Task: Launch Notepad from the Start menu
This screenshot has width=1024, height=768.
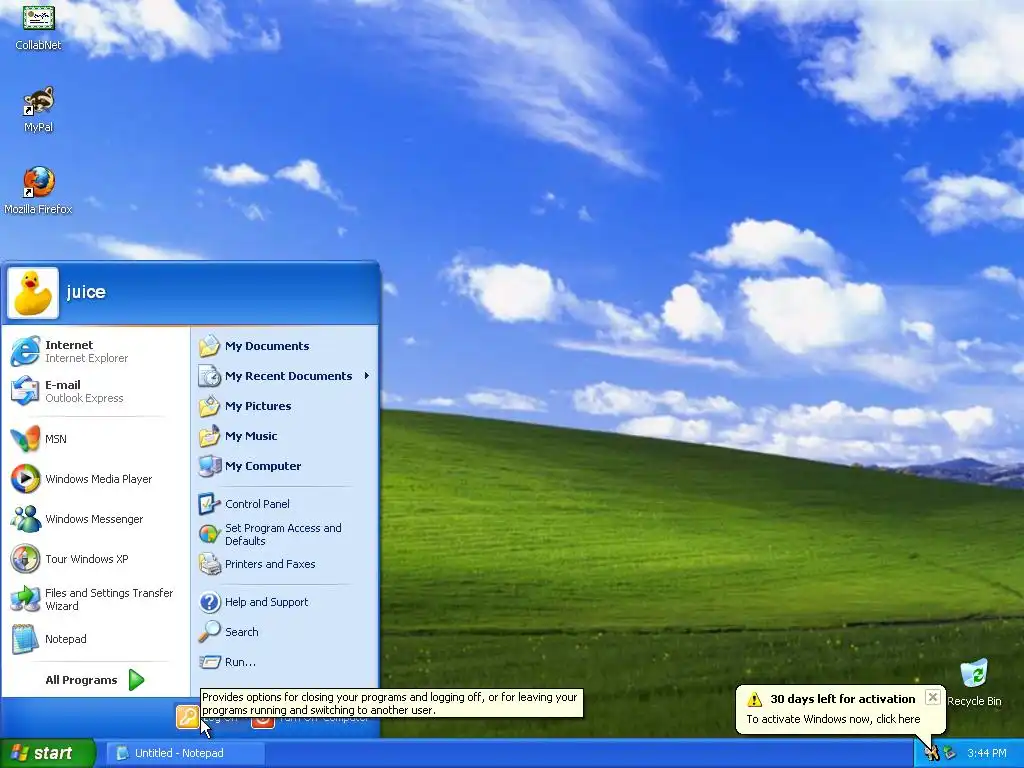Action: coord(96,639)
